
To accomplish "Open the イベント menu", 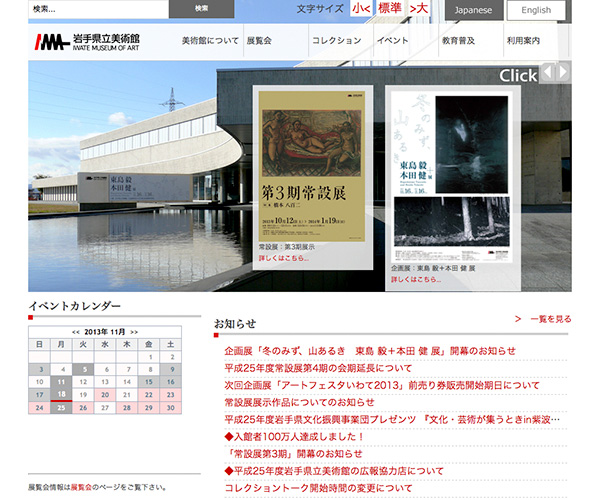I will (x=392, y=41).
